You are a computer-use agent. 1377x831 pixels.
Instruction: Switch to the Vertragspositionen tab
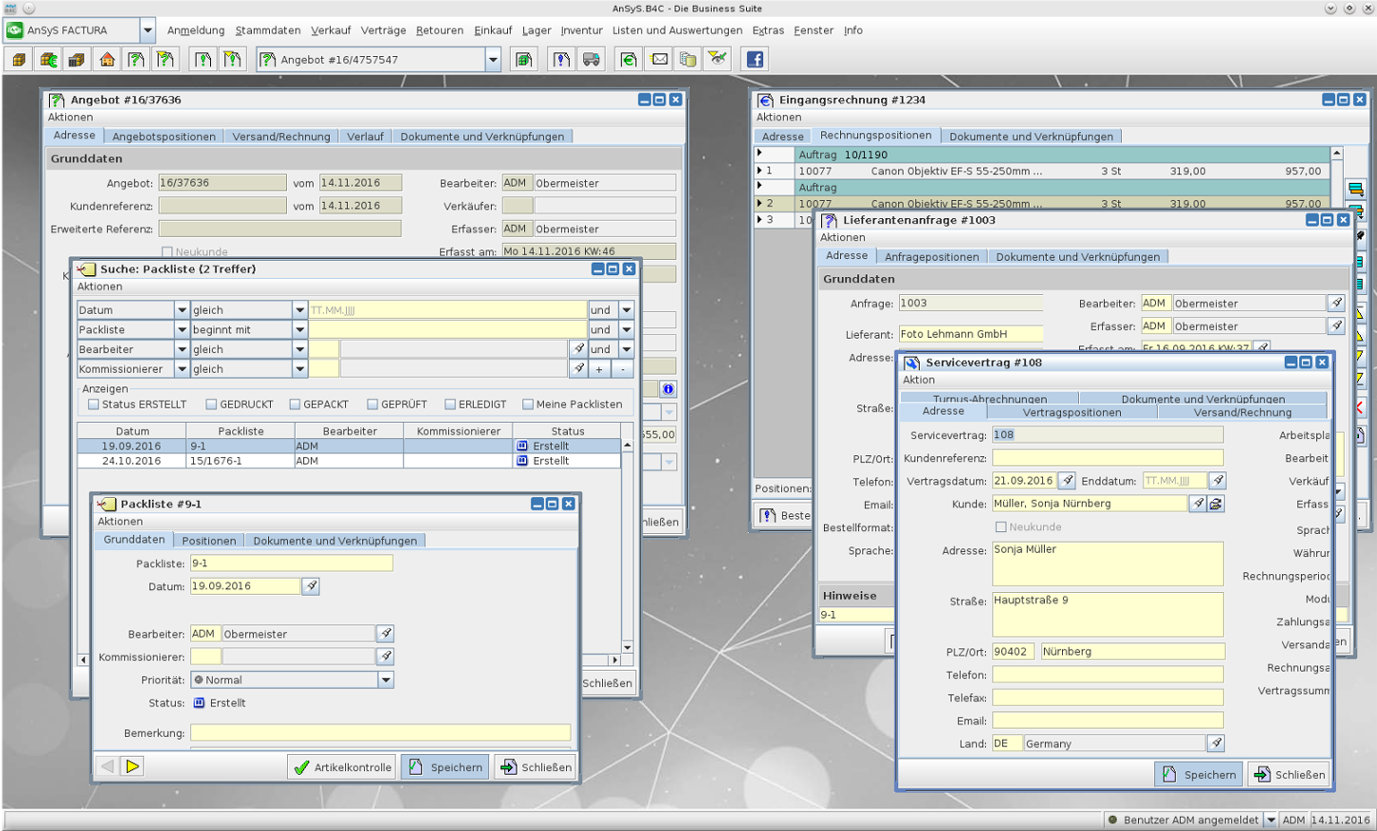point(1071,412)
